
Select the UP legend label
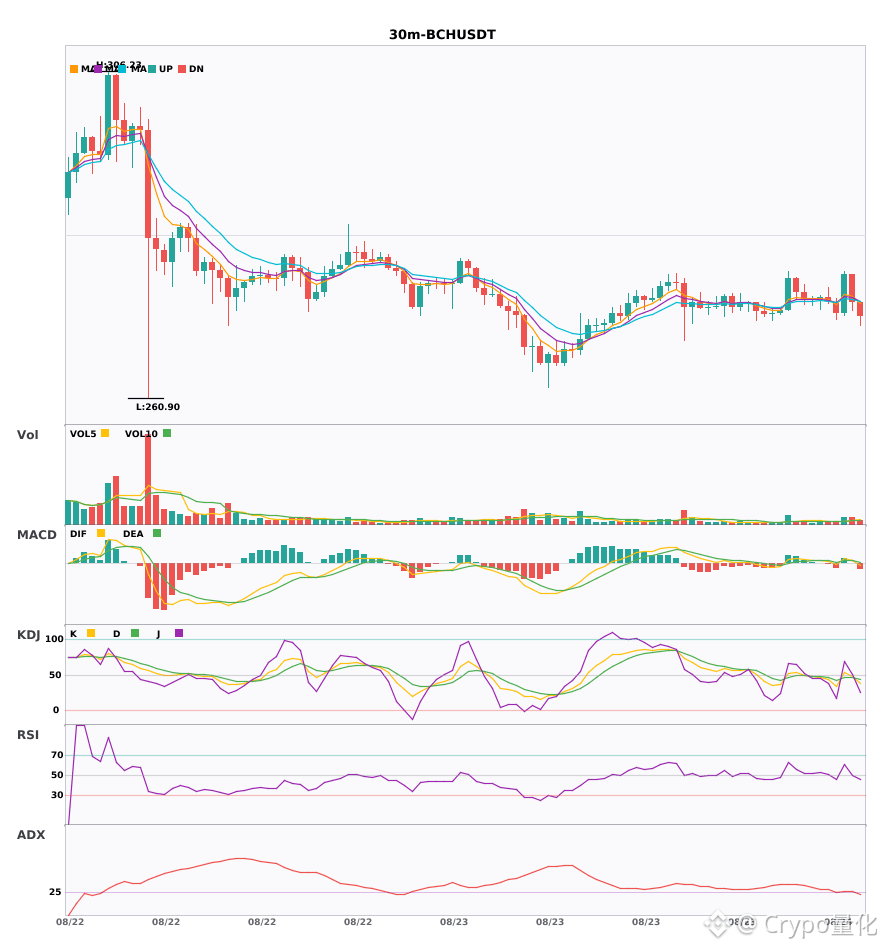[x=166, y=69]
